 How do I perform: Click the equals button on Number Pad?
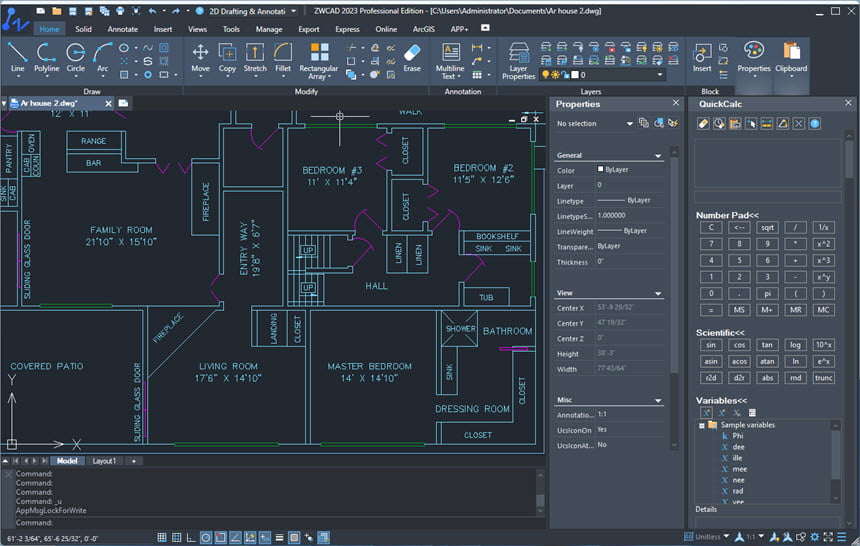(x=711, y=309)
